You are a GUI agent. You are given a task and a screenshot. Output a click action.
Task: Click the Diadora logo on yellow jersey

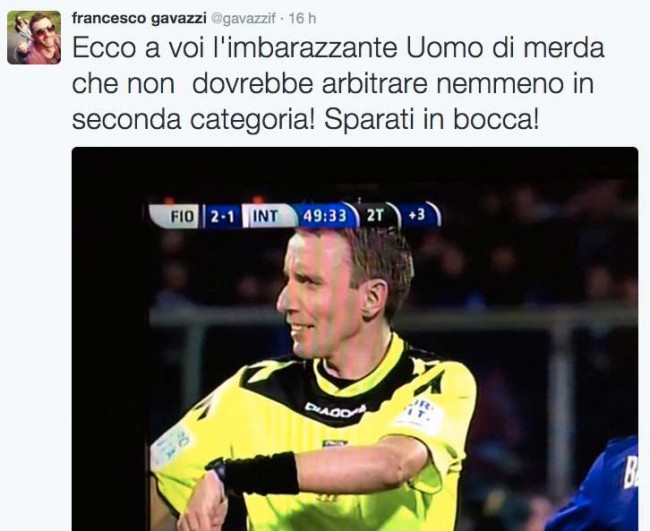point(335,411)
